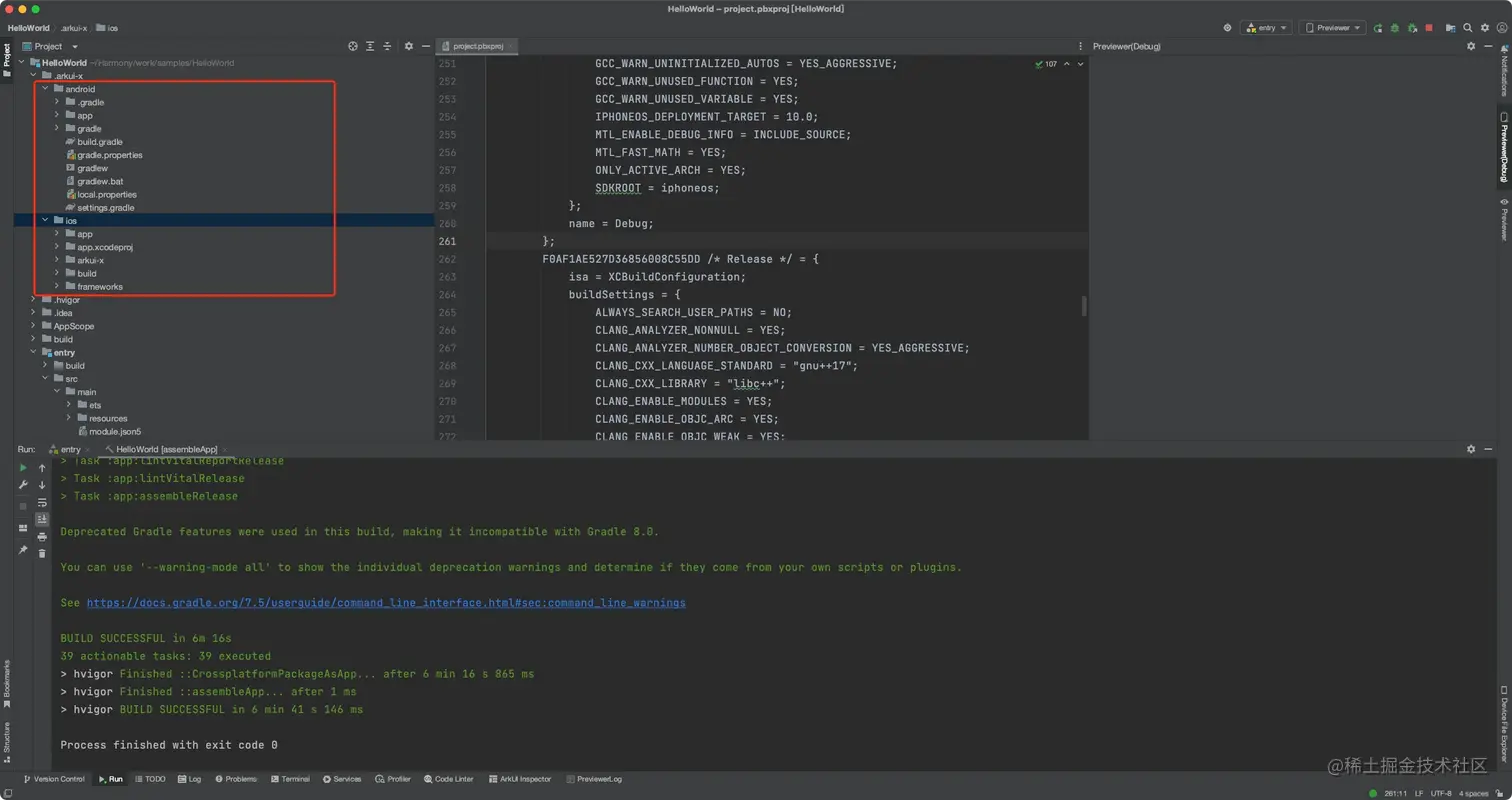
Task: Open the docs.gradle.org command line warnings link
Action: click(x=386, y=603)
